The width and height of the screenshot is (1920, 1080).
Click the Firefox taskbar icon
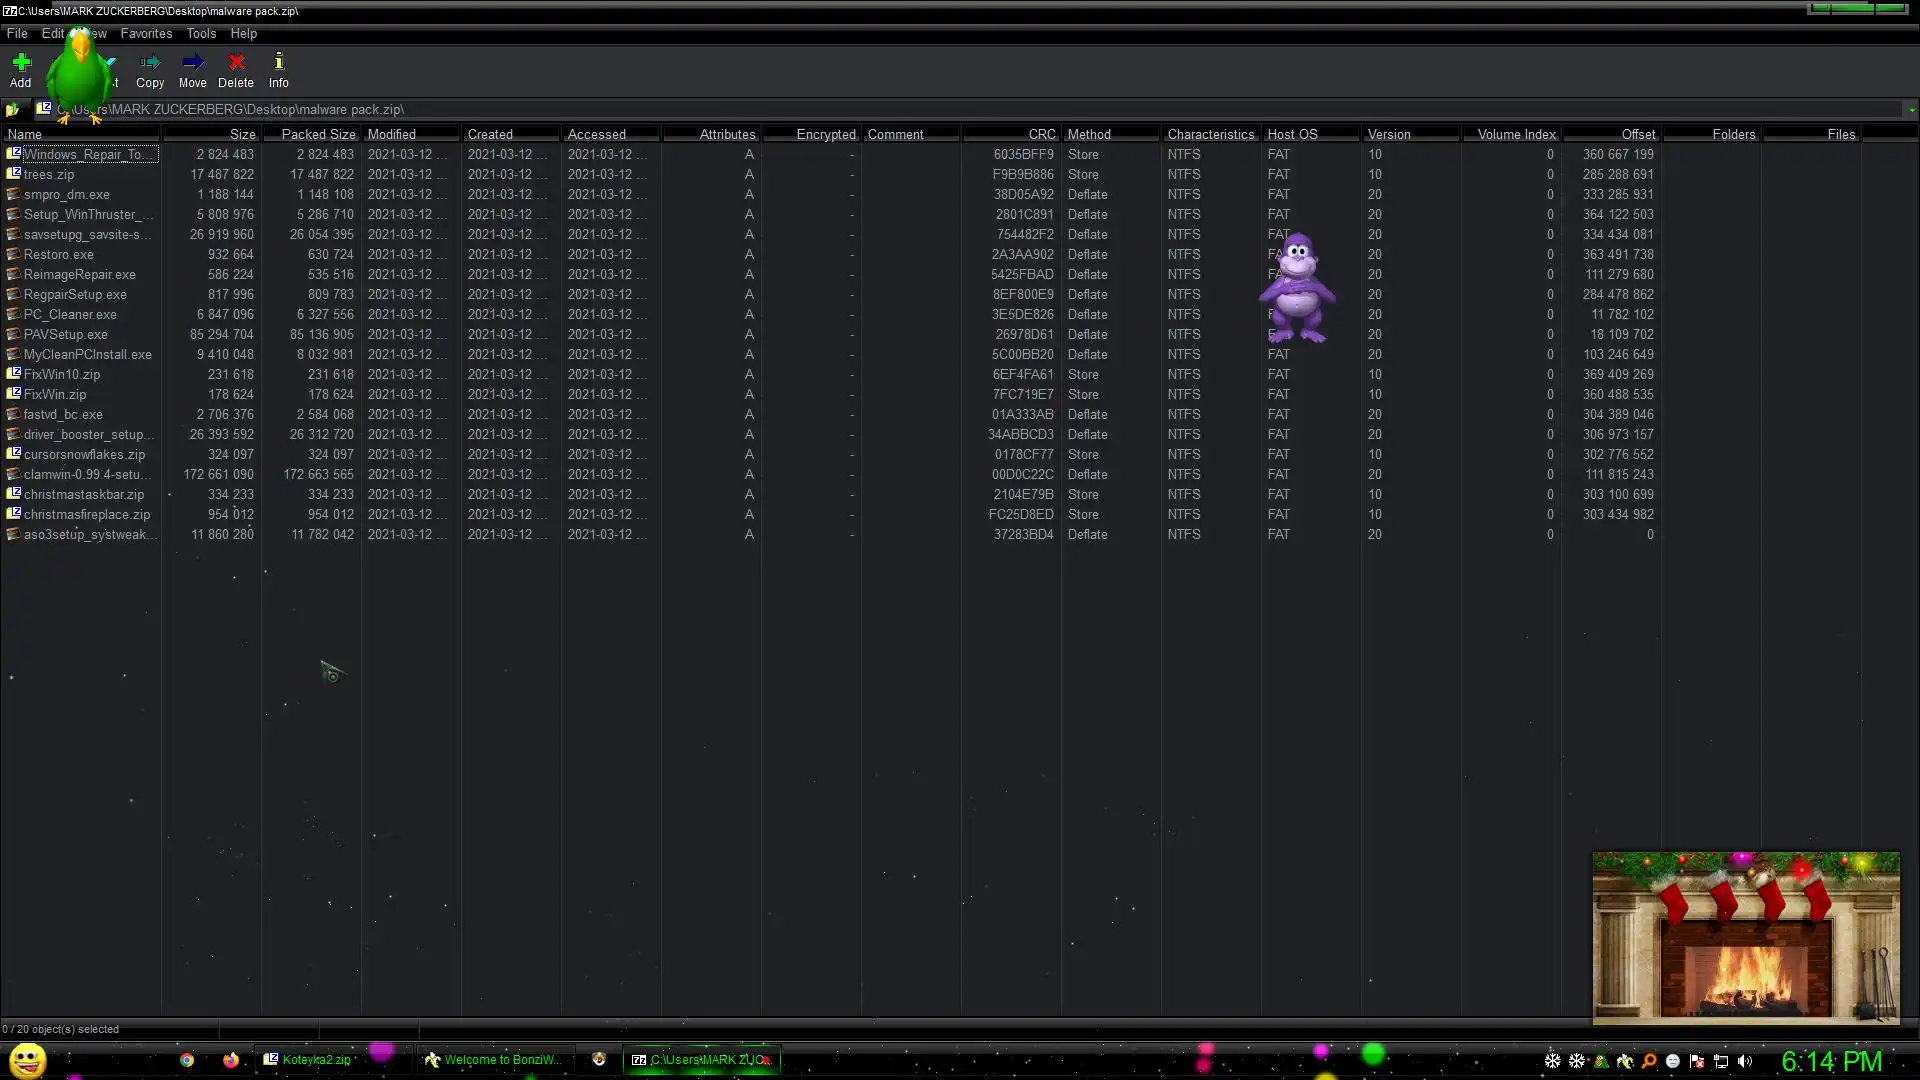click(x=231, y=1060)
